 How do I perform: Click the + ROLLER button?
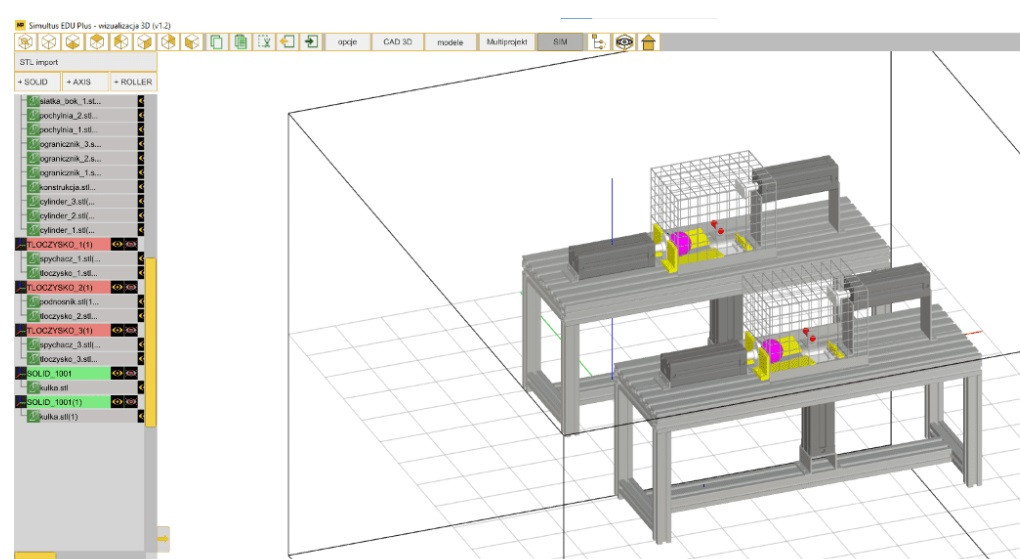coord(133,82)
